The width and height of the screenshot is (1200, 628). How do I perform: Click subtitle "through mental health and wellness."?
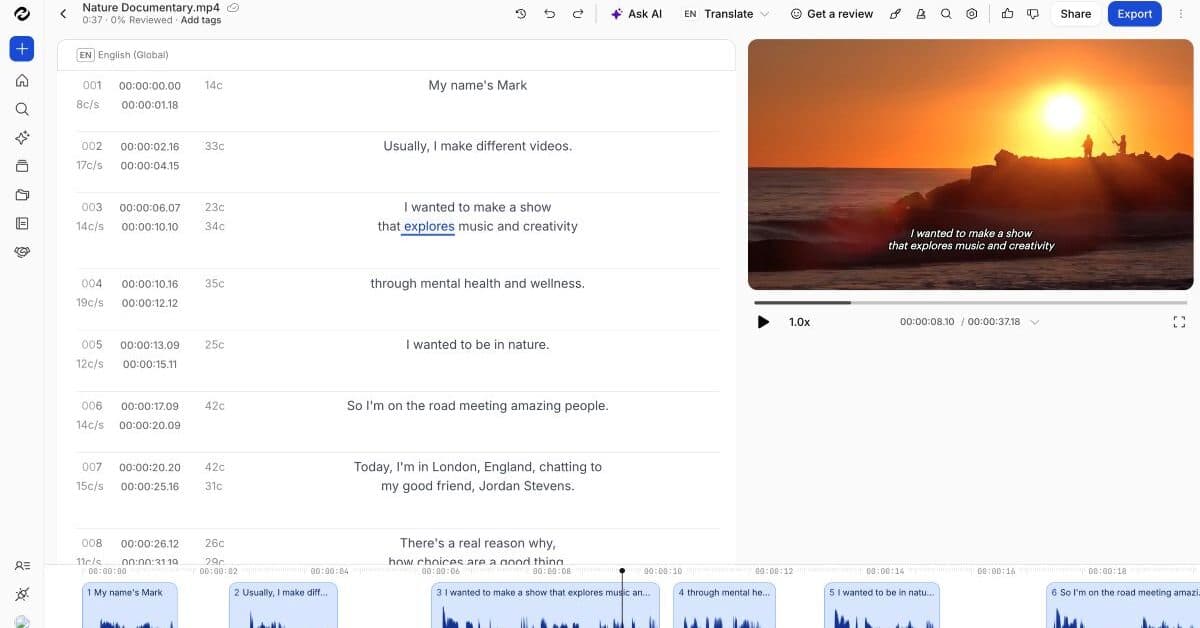coord(478,283)
